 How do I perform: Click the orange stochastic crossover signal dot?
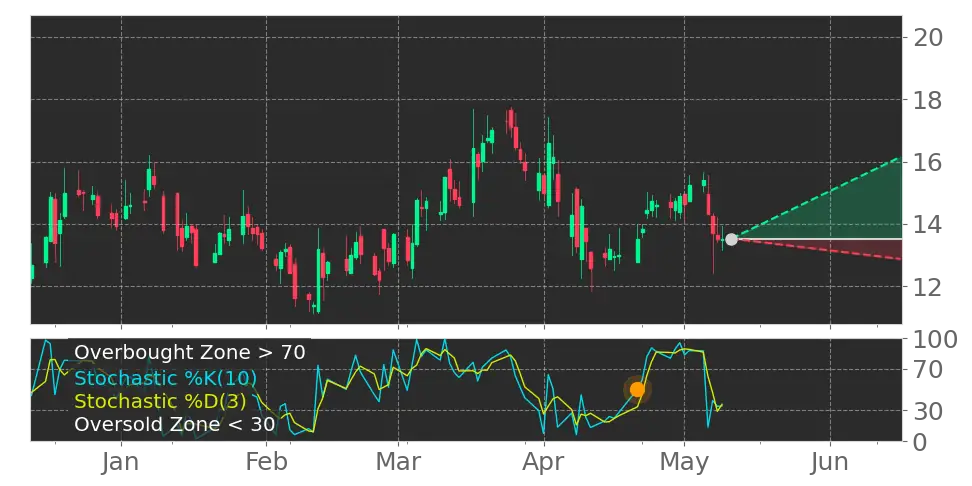point(637,389)
